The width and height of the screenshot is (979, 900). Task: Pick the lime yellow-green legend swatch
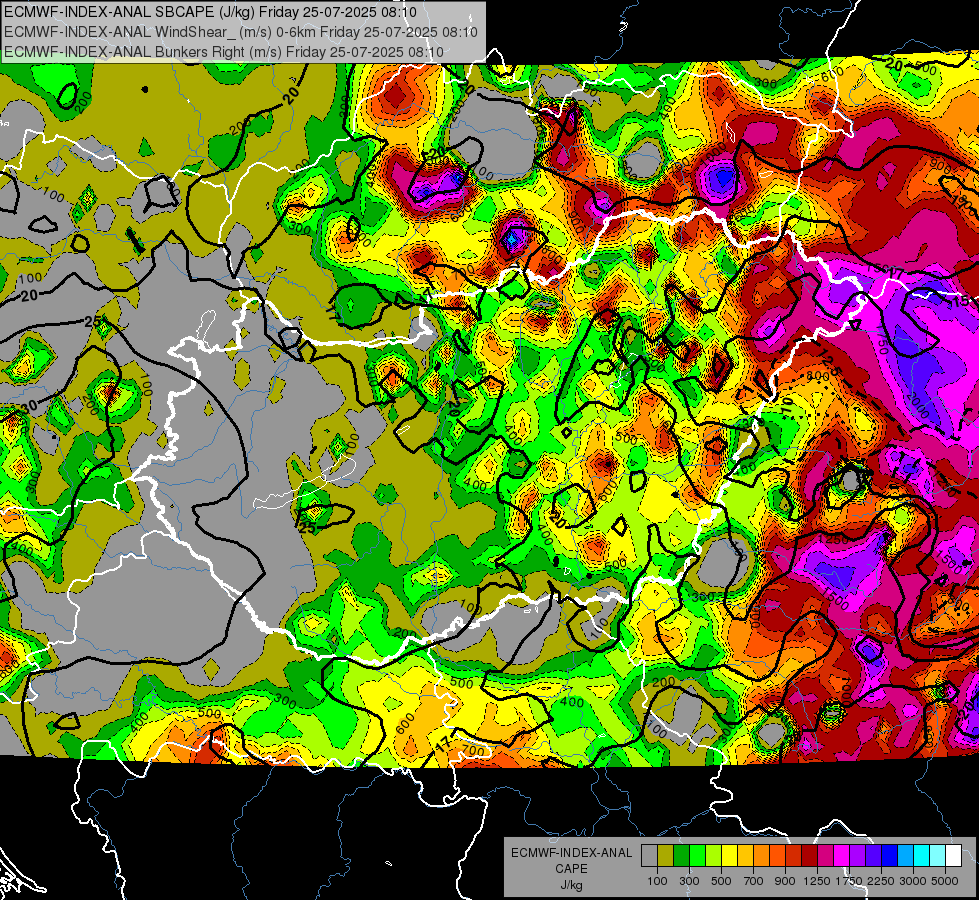(714, 856)
